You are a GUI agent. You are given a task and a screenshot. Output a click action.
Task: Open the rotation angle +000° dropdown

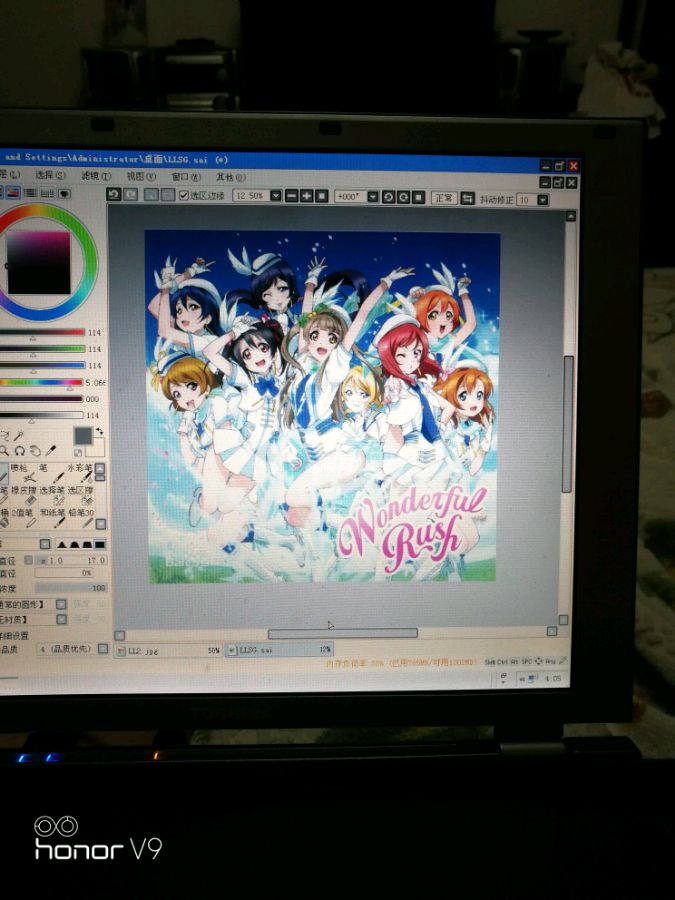(x=373, y=197)
